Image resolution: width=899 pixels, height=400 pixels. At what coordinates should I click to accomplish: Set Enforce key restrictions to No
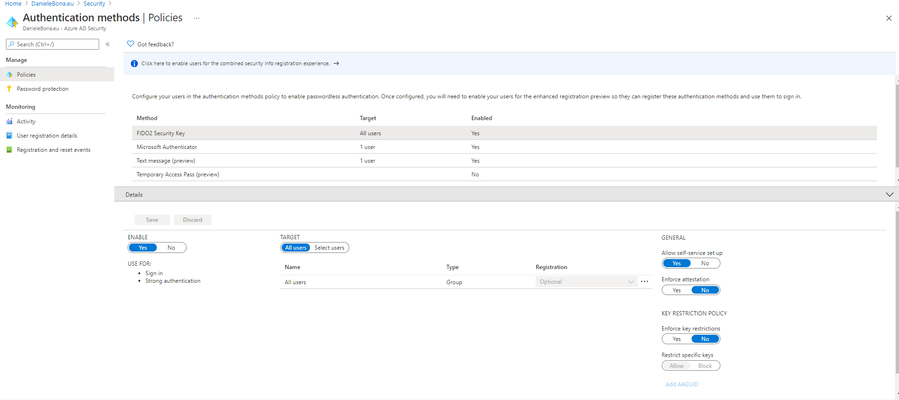coord(705,339)
